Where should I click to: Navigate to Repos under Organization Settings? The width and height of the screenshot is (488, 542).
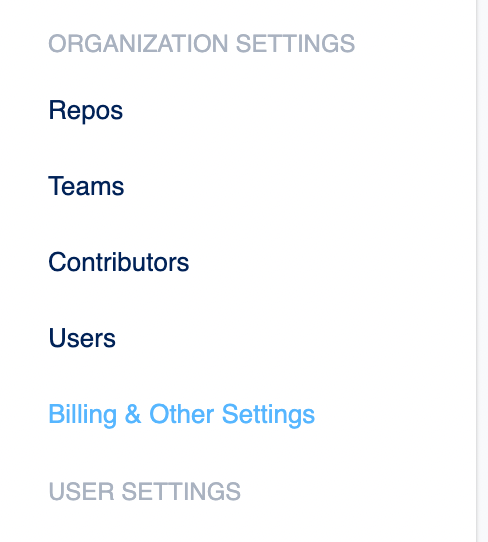(86, 111)
